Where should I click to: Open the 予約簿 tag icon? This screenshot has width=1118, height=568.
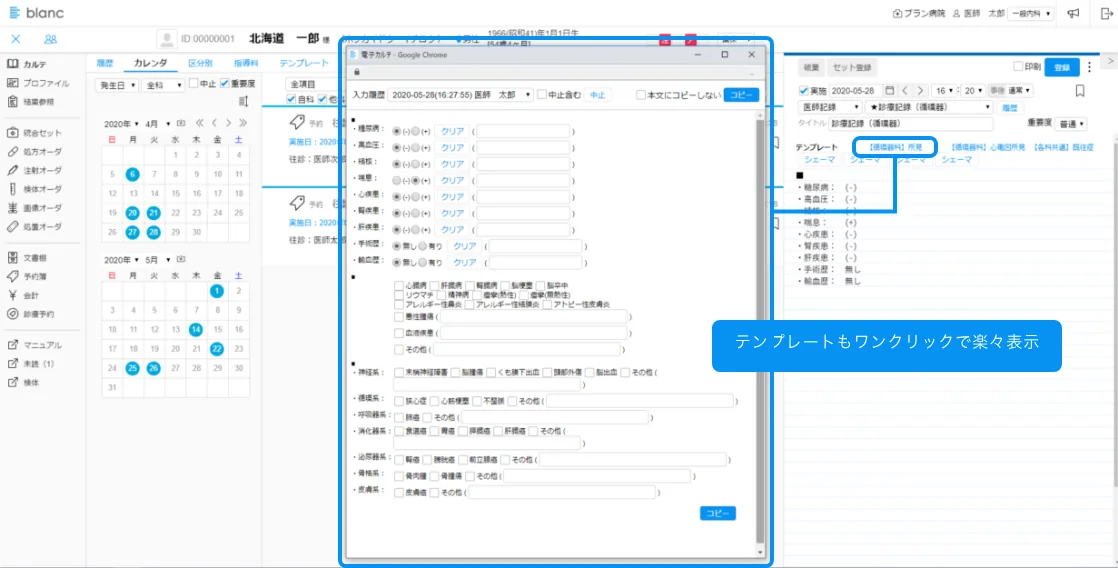coord(12,276)
